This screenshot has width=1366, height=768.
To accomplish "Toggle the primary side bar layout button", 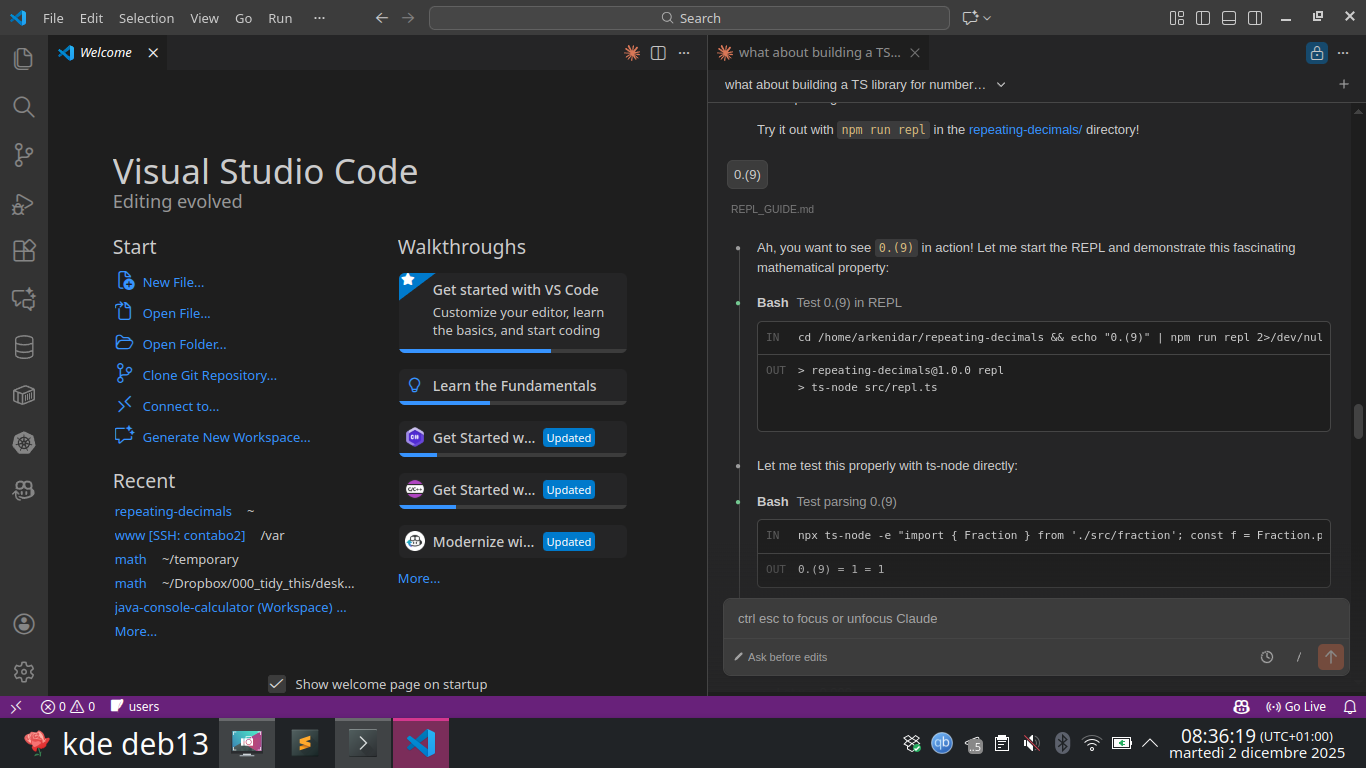I will [1203, 18].
